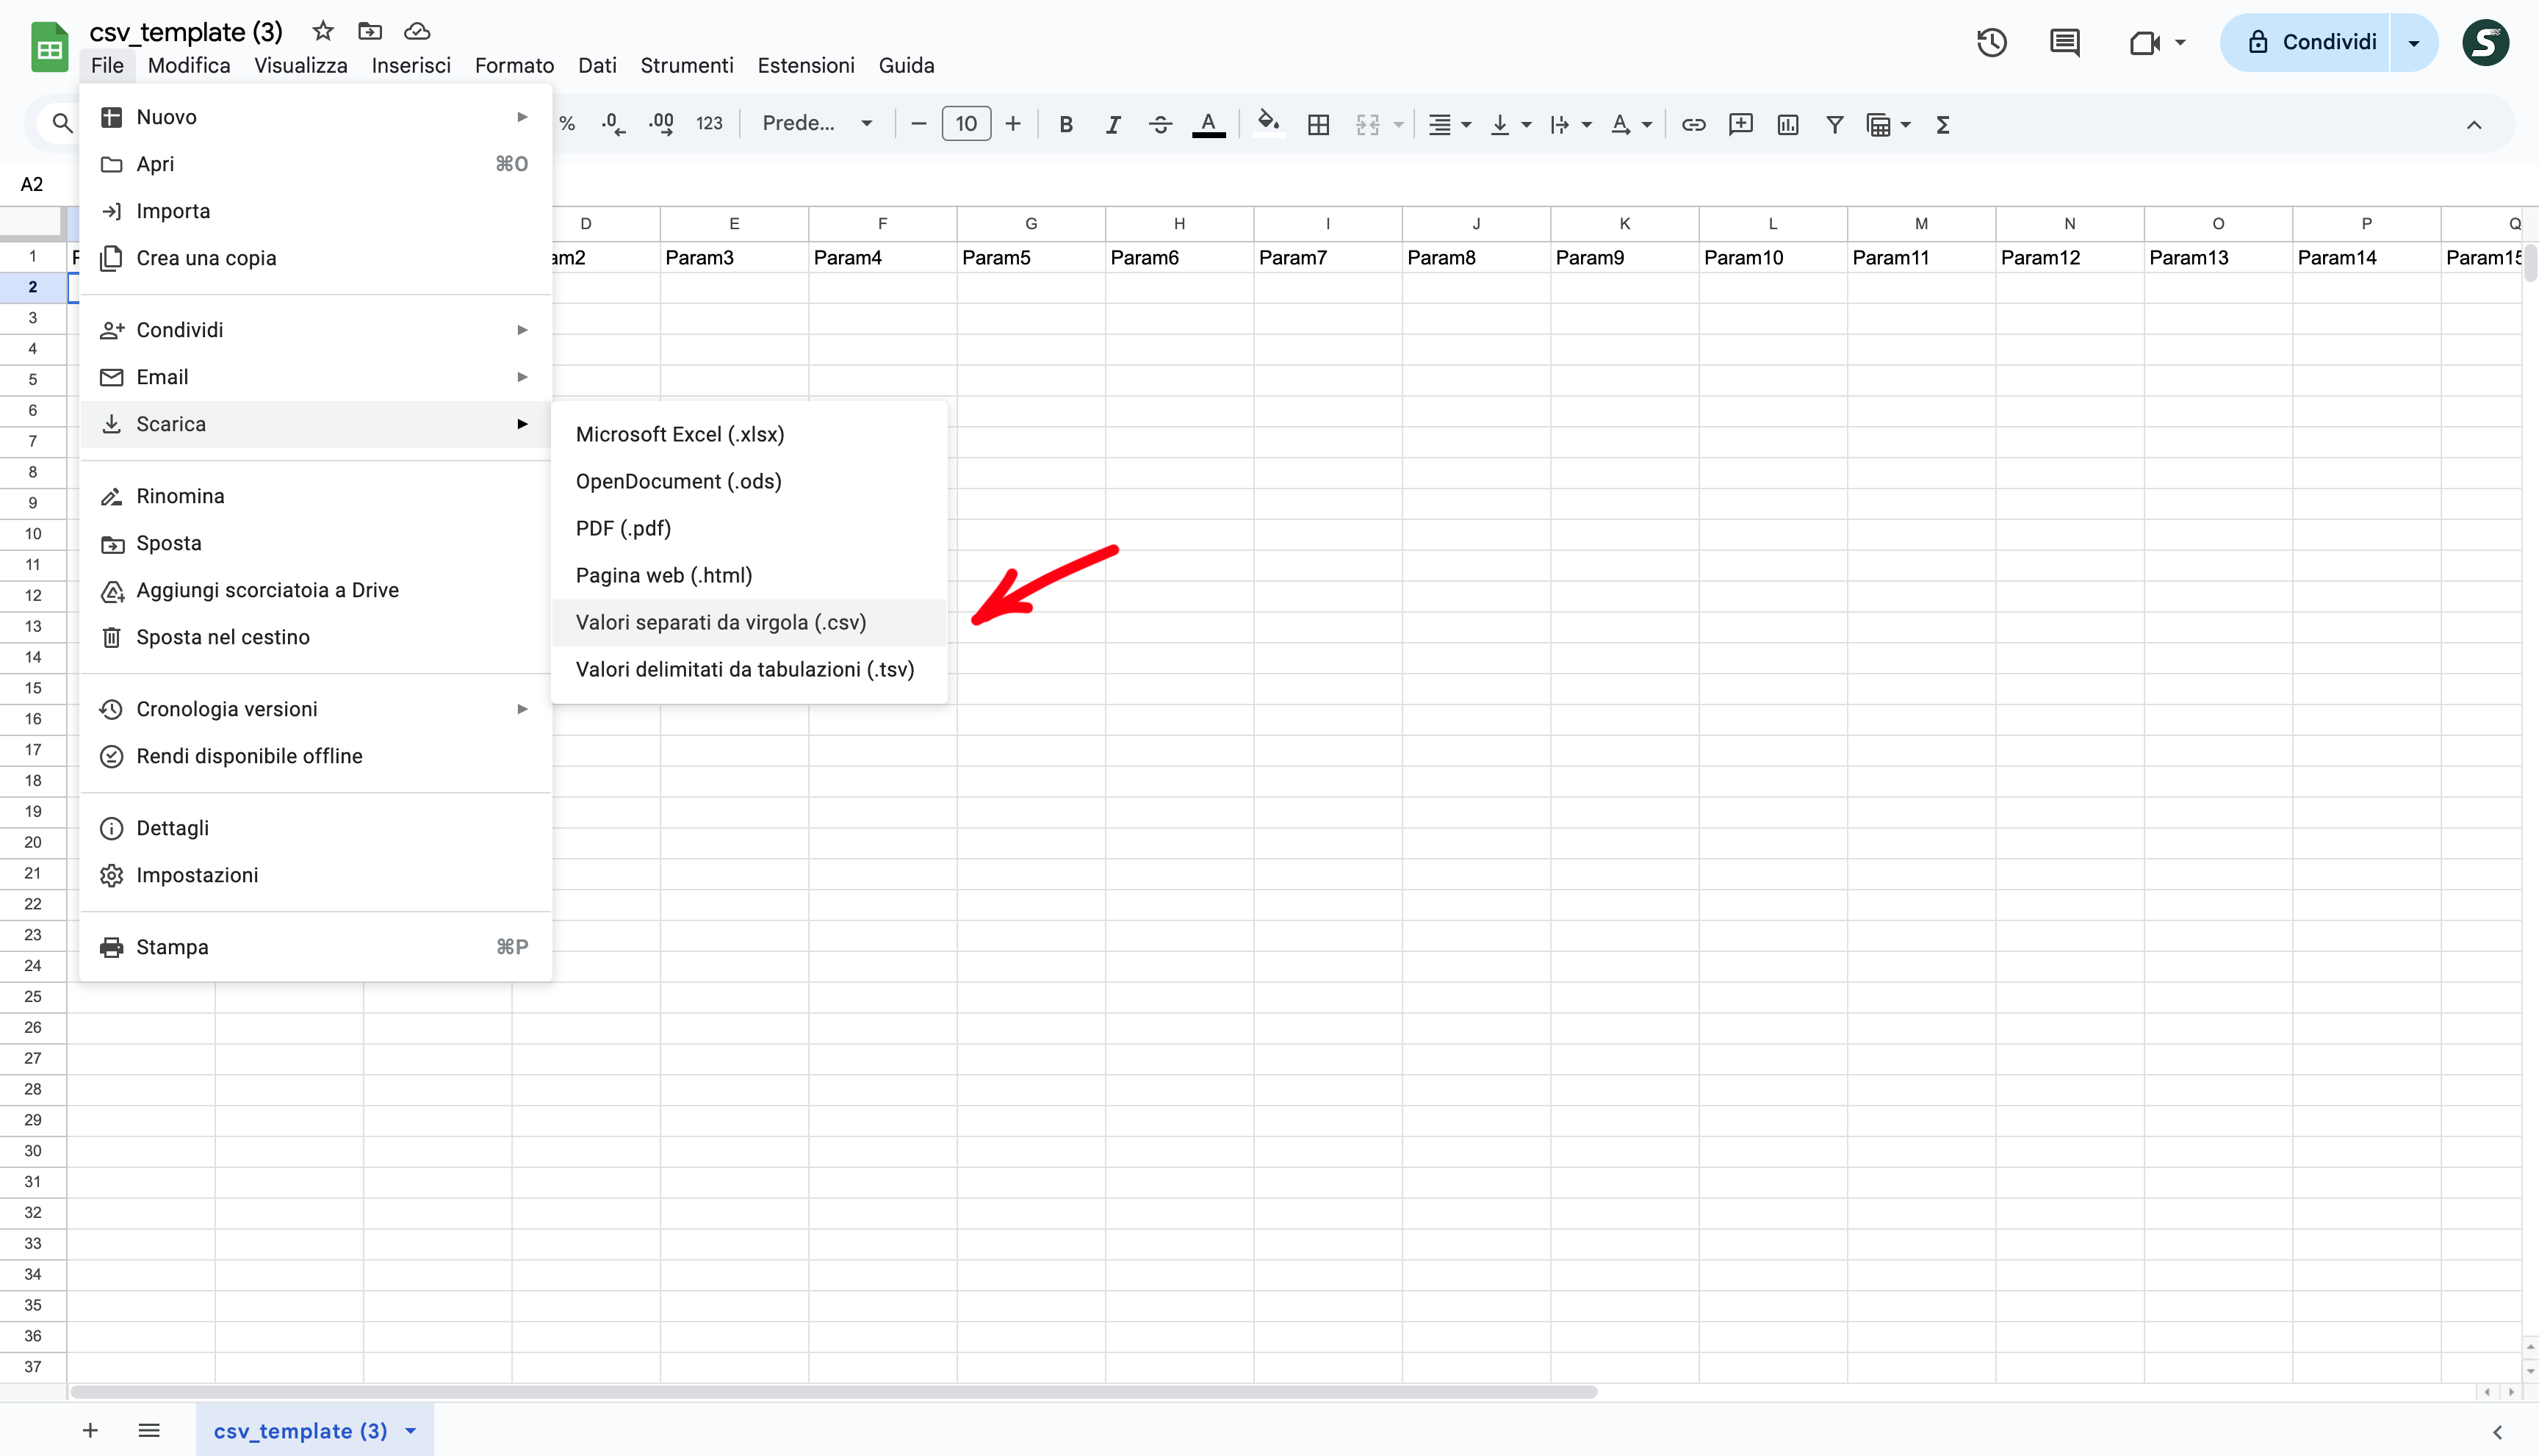Toggle strikethrough formatting

point(1160,124)
